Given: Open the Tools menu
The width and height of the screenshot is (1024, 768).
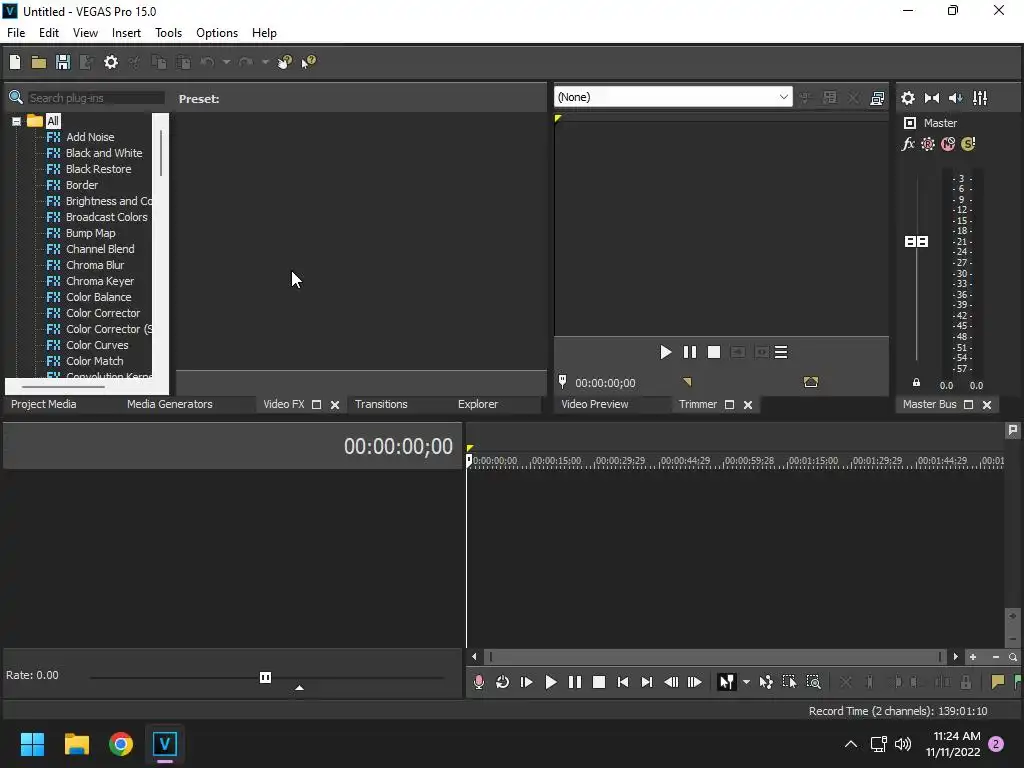Looking at the screenshot, I should click(x=168, y=33).
